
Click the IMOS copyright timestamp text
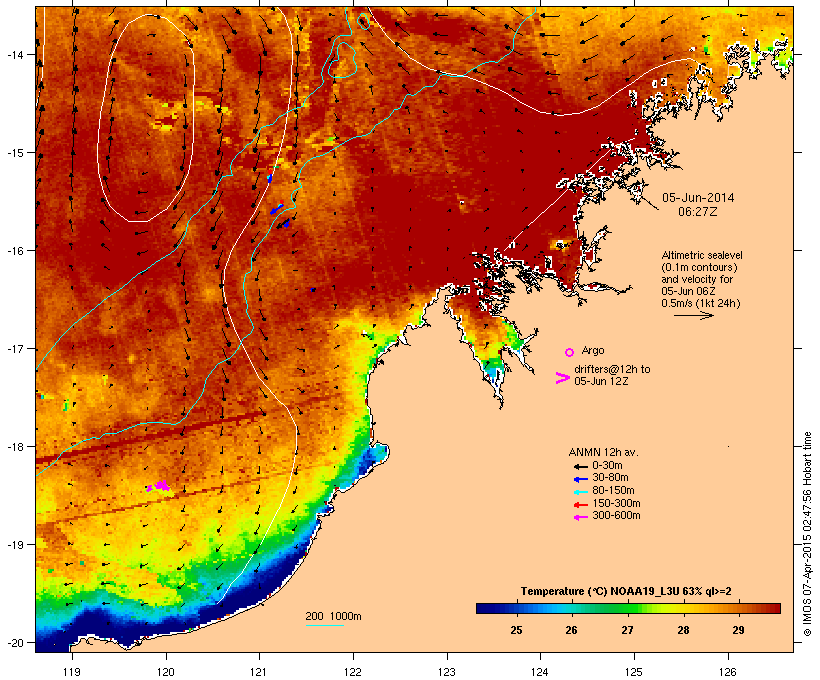click(x=807, y=534)
